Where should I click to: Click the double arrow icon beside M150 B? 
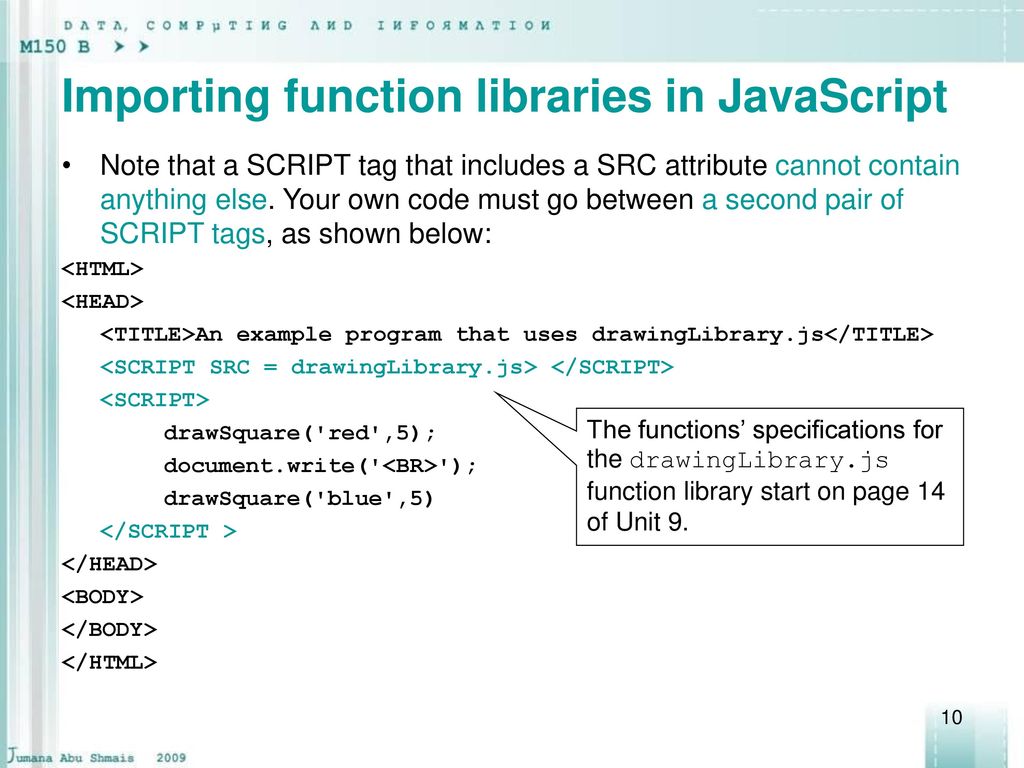[x=131, y=46]
